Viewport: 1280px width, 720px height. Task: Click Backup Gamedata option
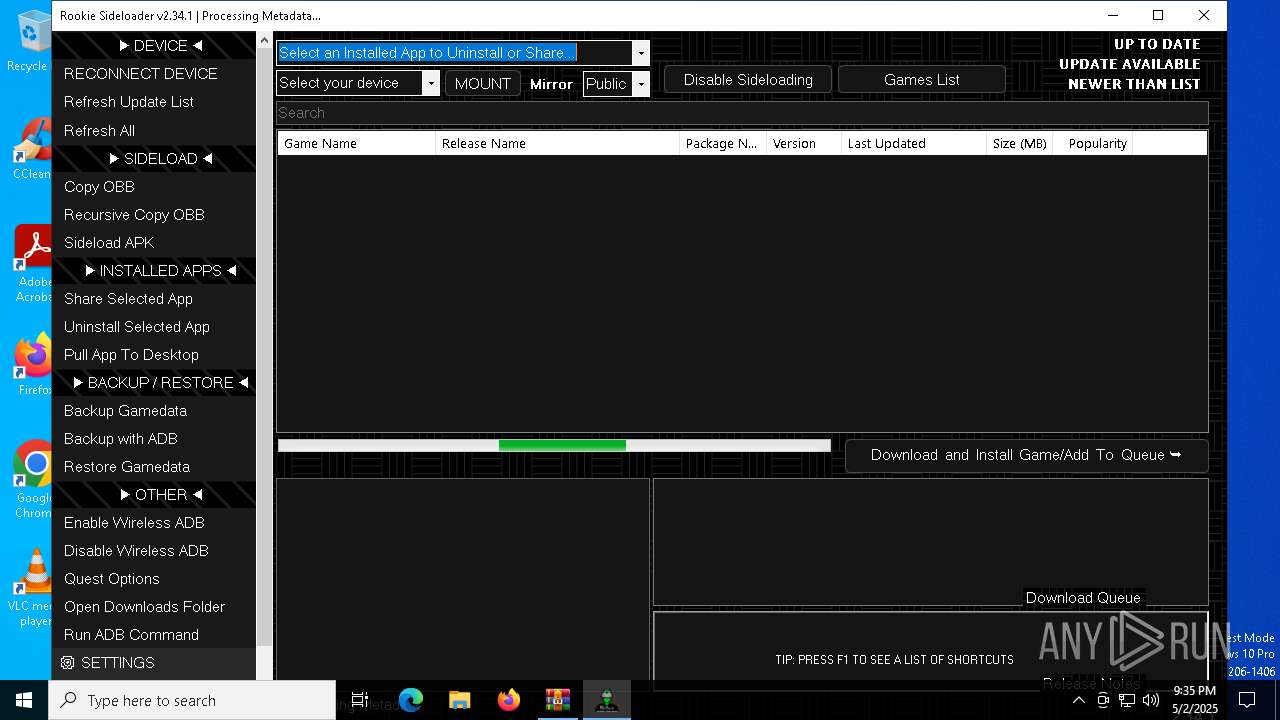point(154,411)
